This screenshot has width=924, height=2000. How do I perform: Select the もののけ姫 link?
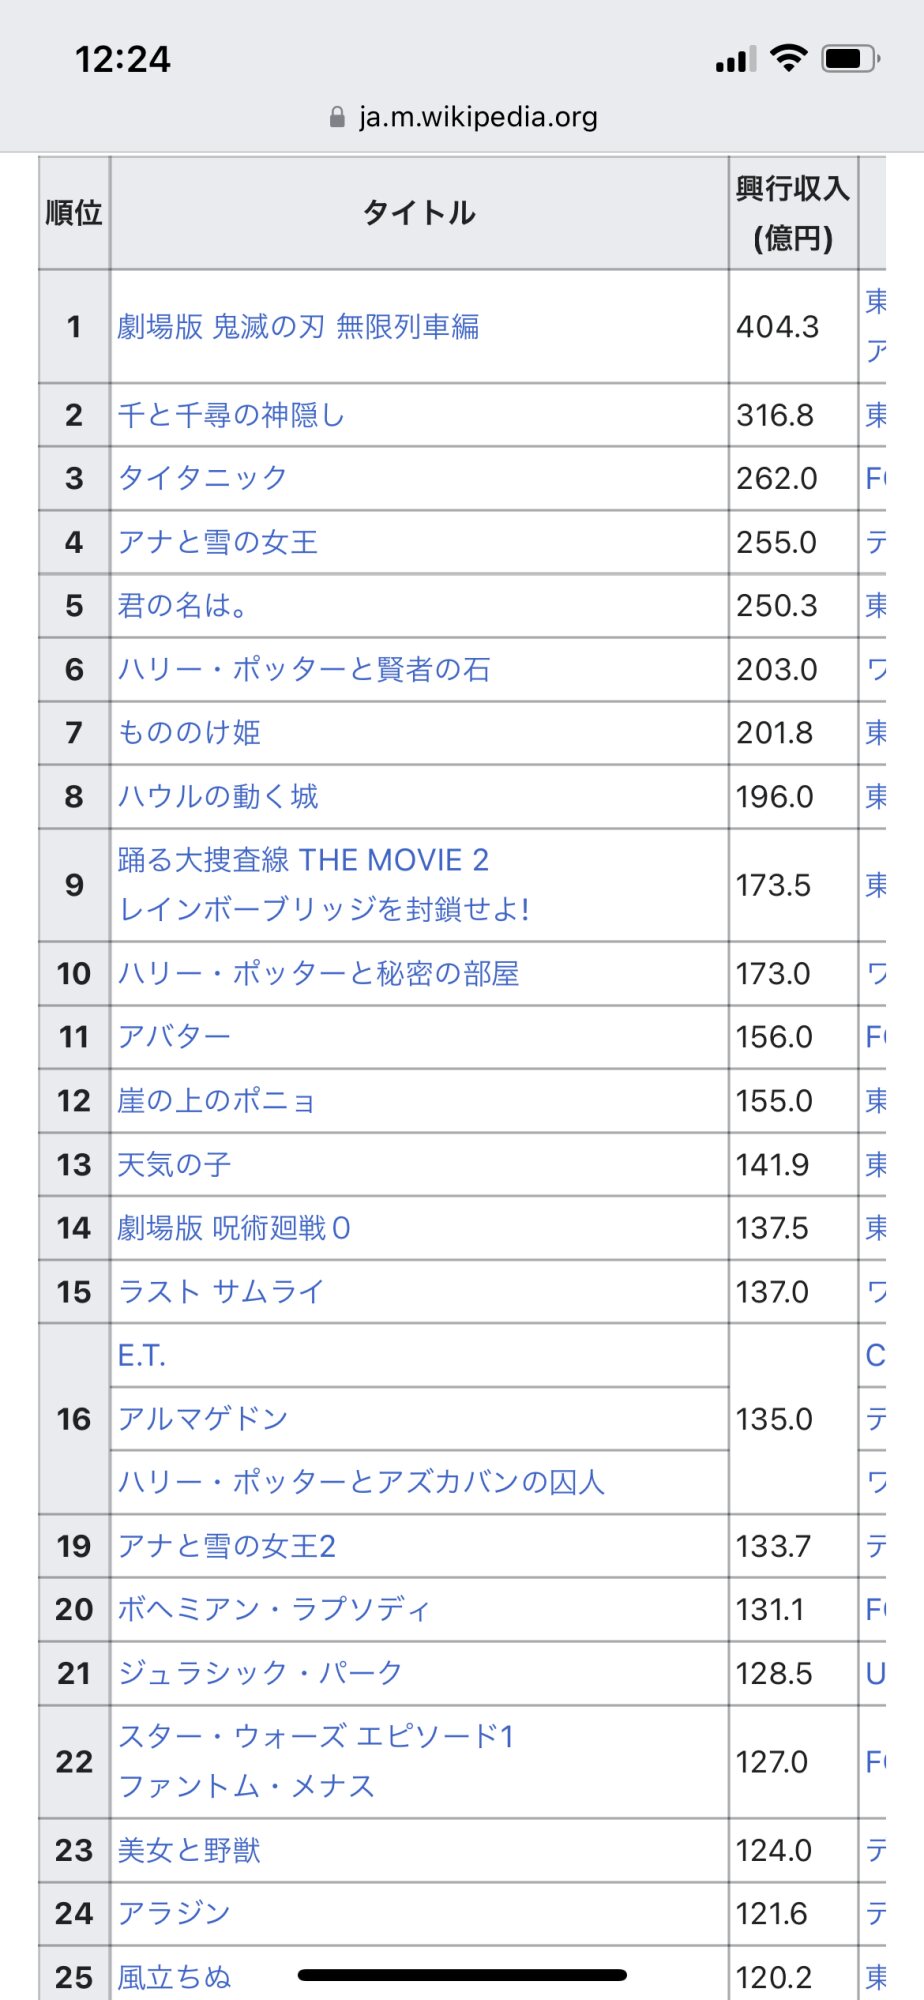(189, 733)
